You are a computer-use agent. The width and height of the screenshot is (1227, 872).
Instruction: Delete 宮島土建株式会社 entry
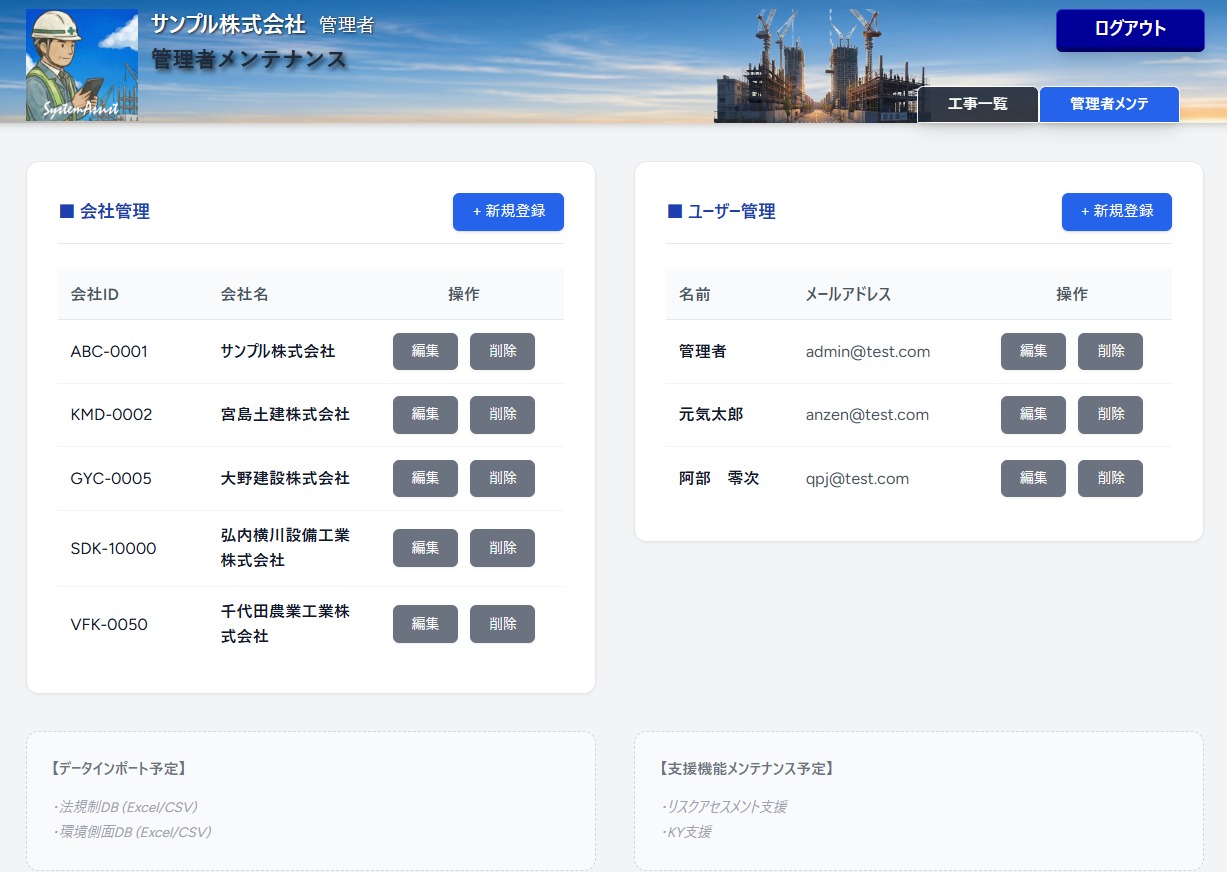pyautogui.click(x=502, y=415)
